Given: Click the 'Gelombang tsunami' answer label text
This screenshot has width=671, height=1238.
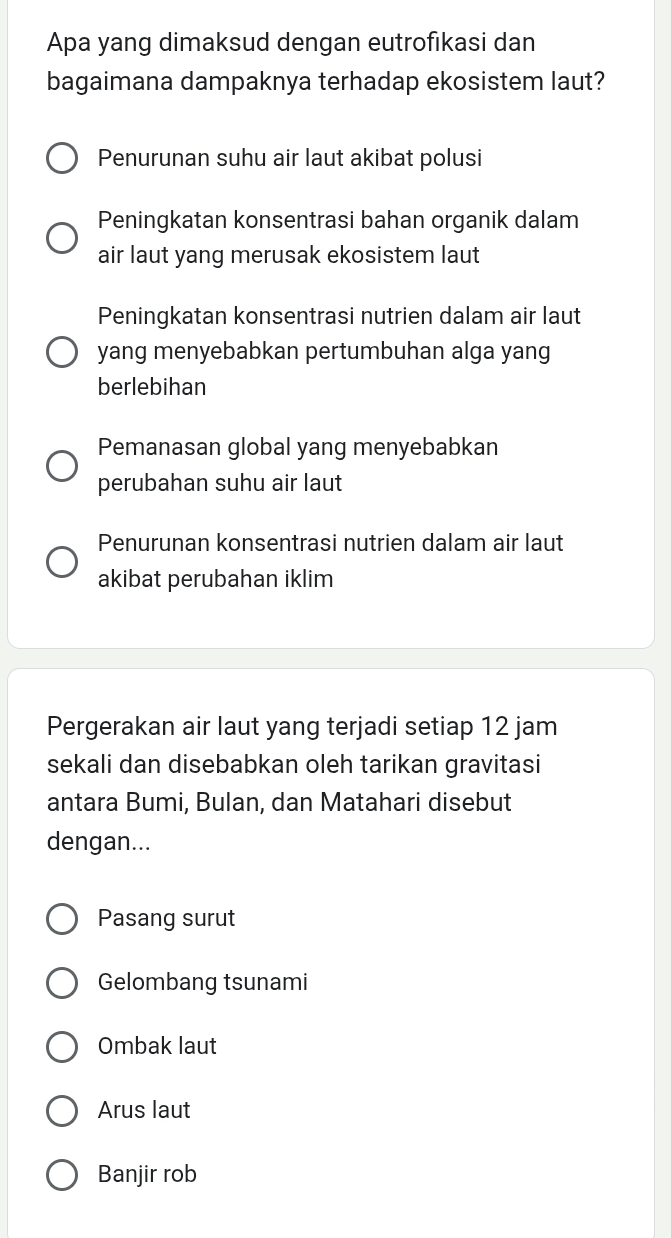Looking at the screenshot, I should point(203,983).
